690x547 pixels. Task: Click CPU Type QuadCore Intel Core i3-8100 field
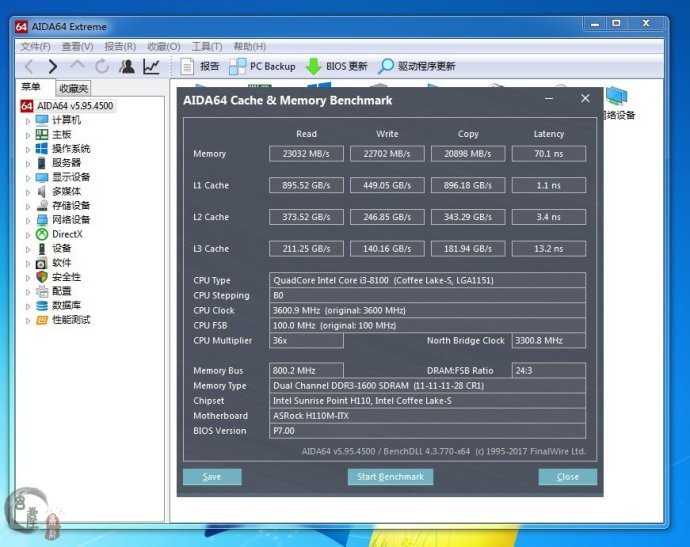click(427, 280)
